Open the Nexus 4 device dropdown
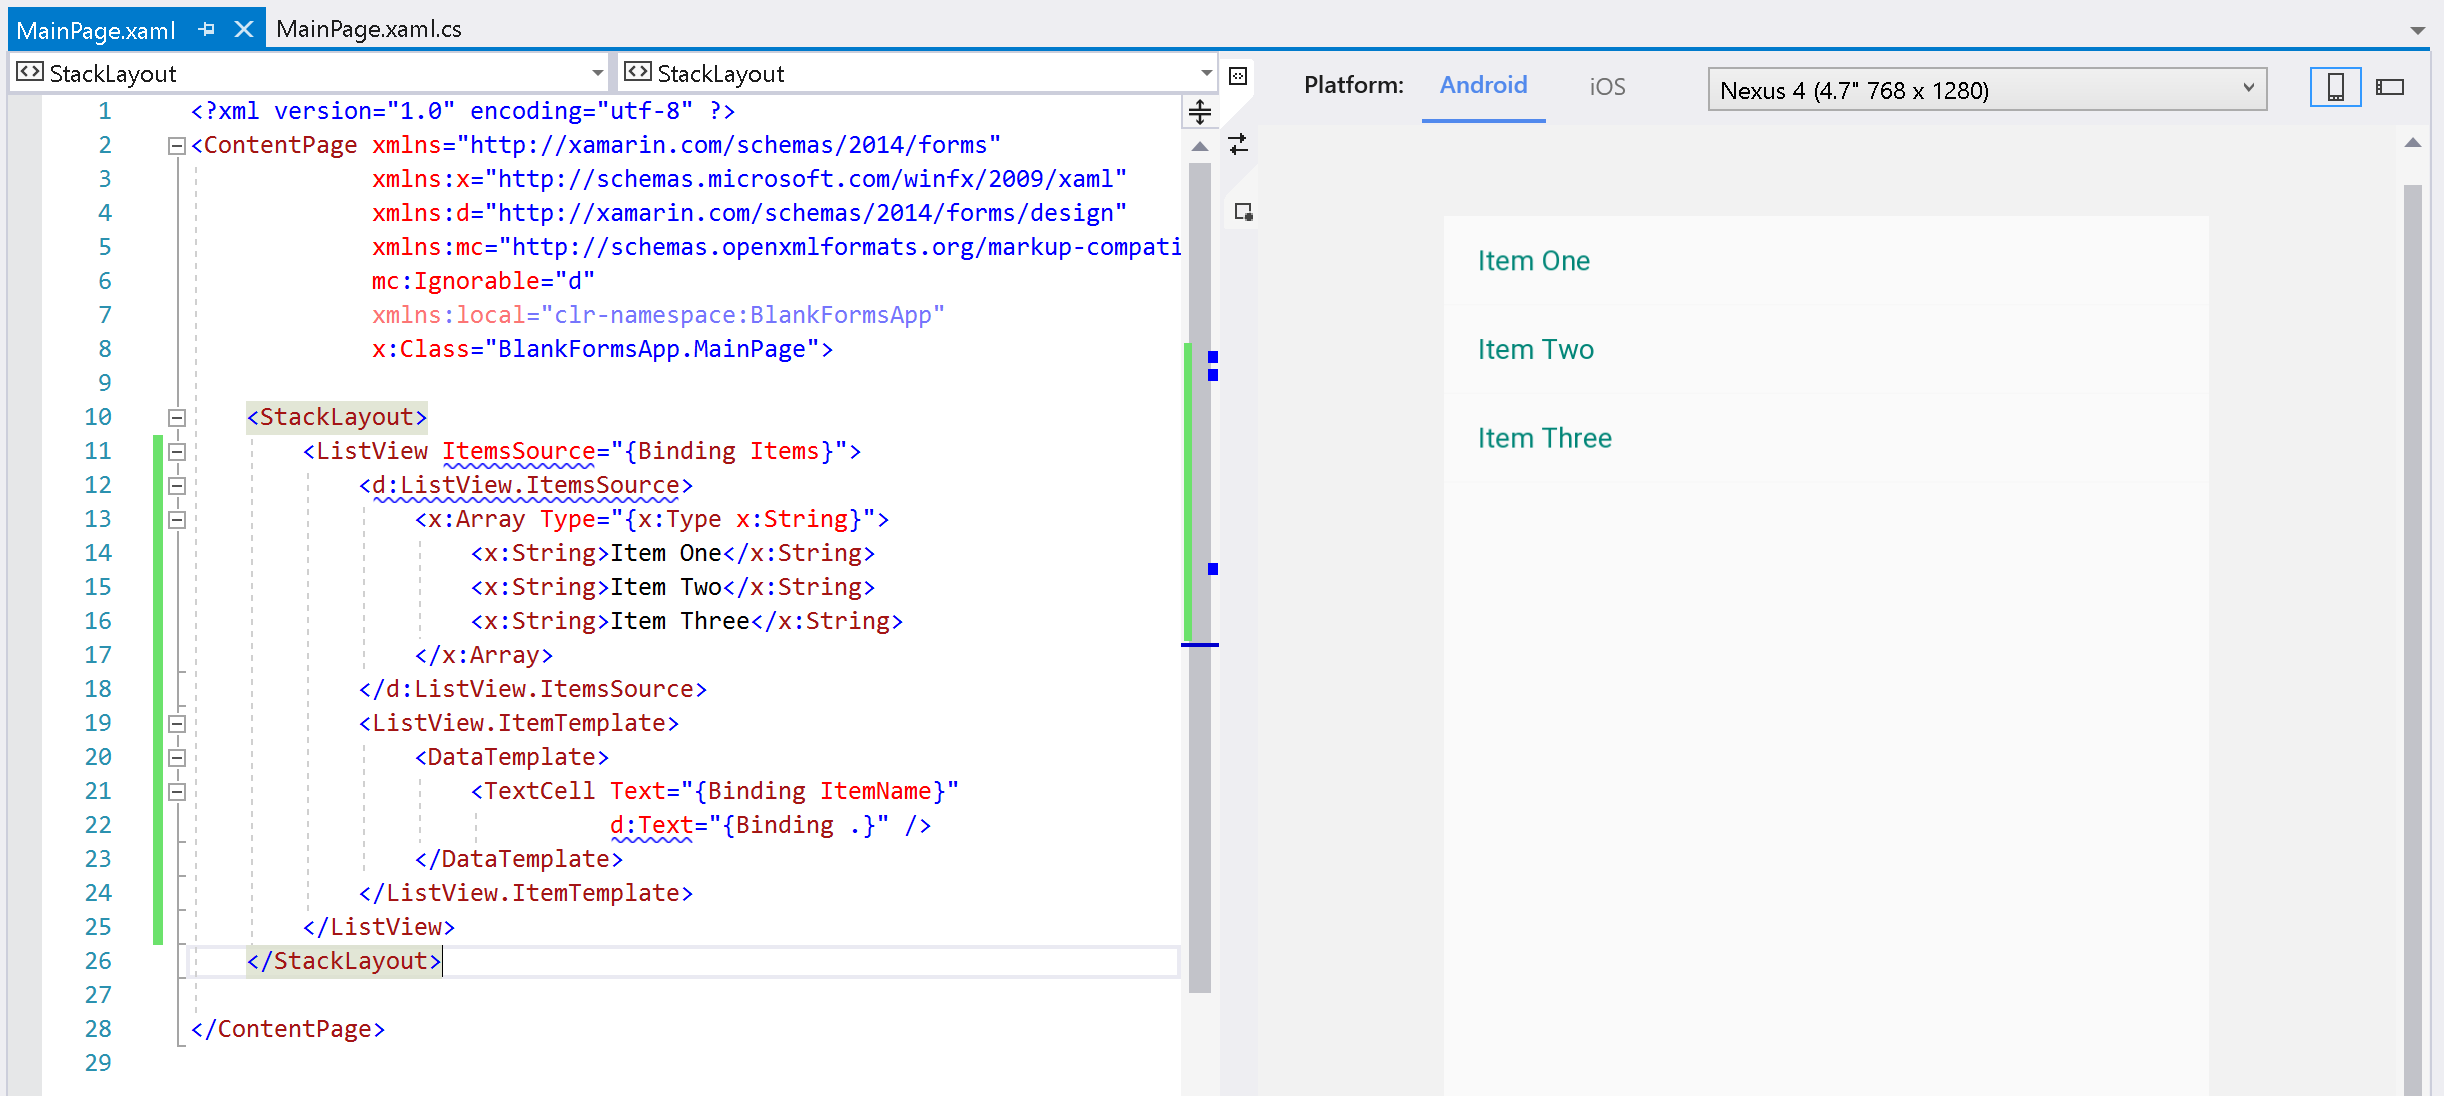 pos(2248,89)
